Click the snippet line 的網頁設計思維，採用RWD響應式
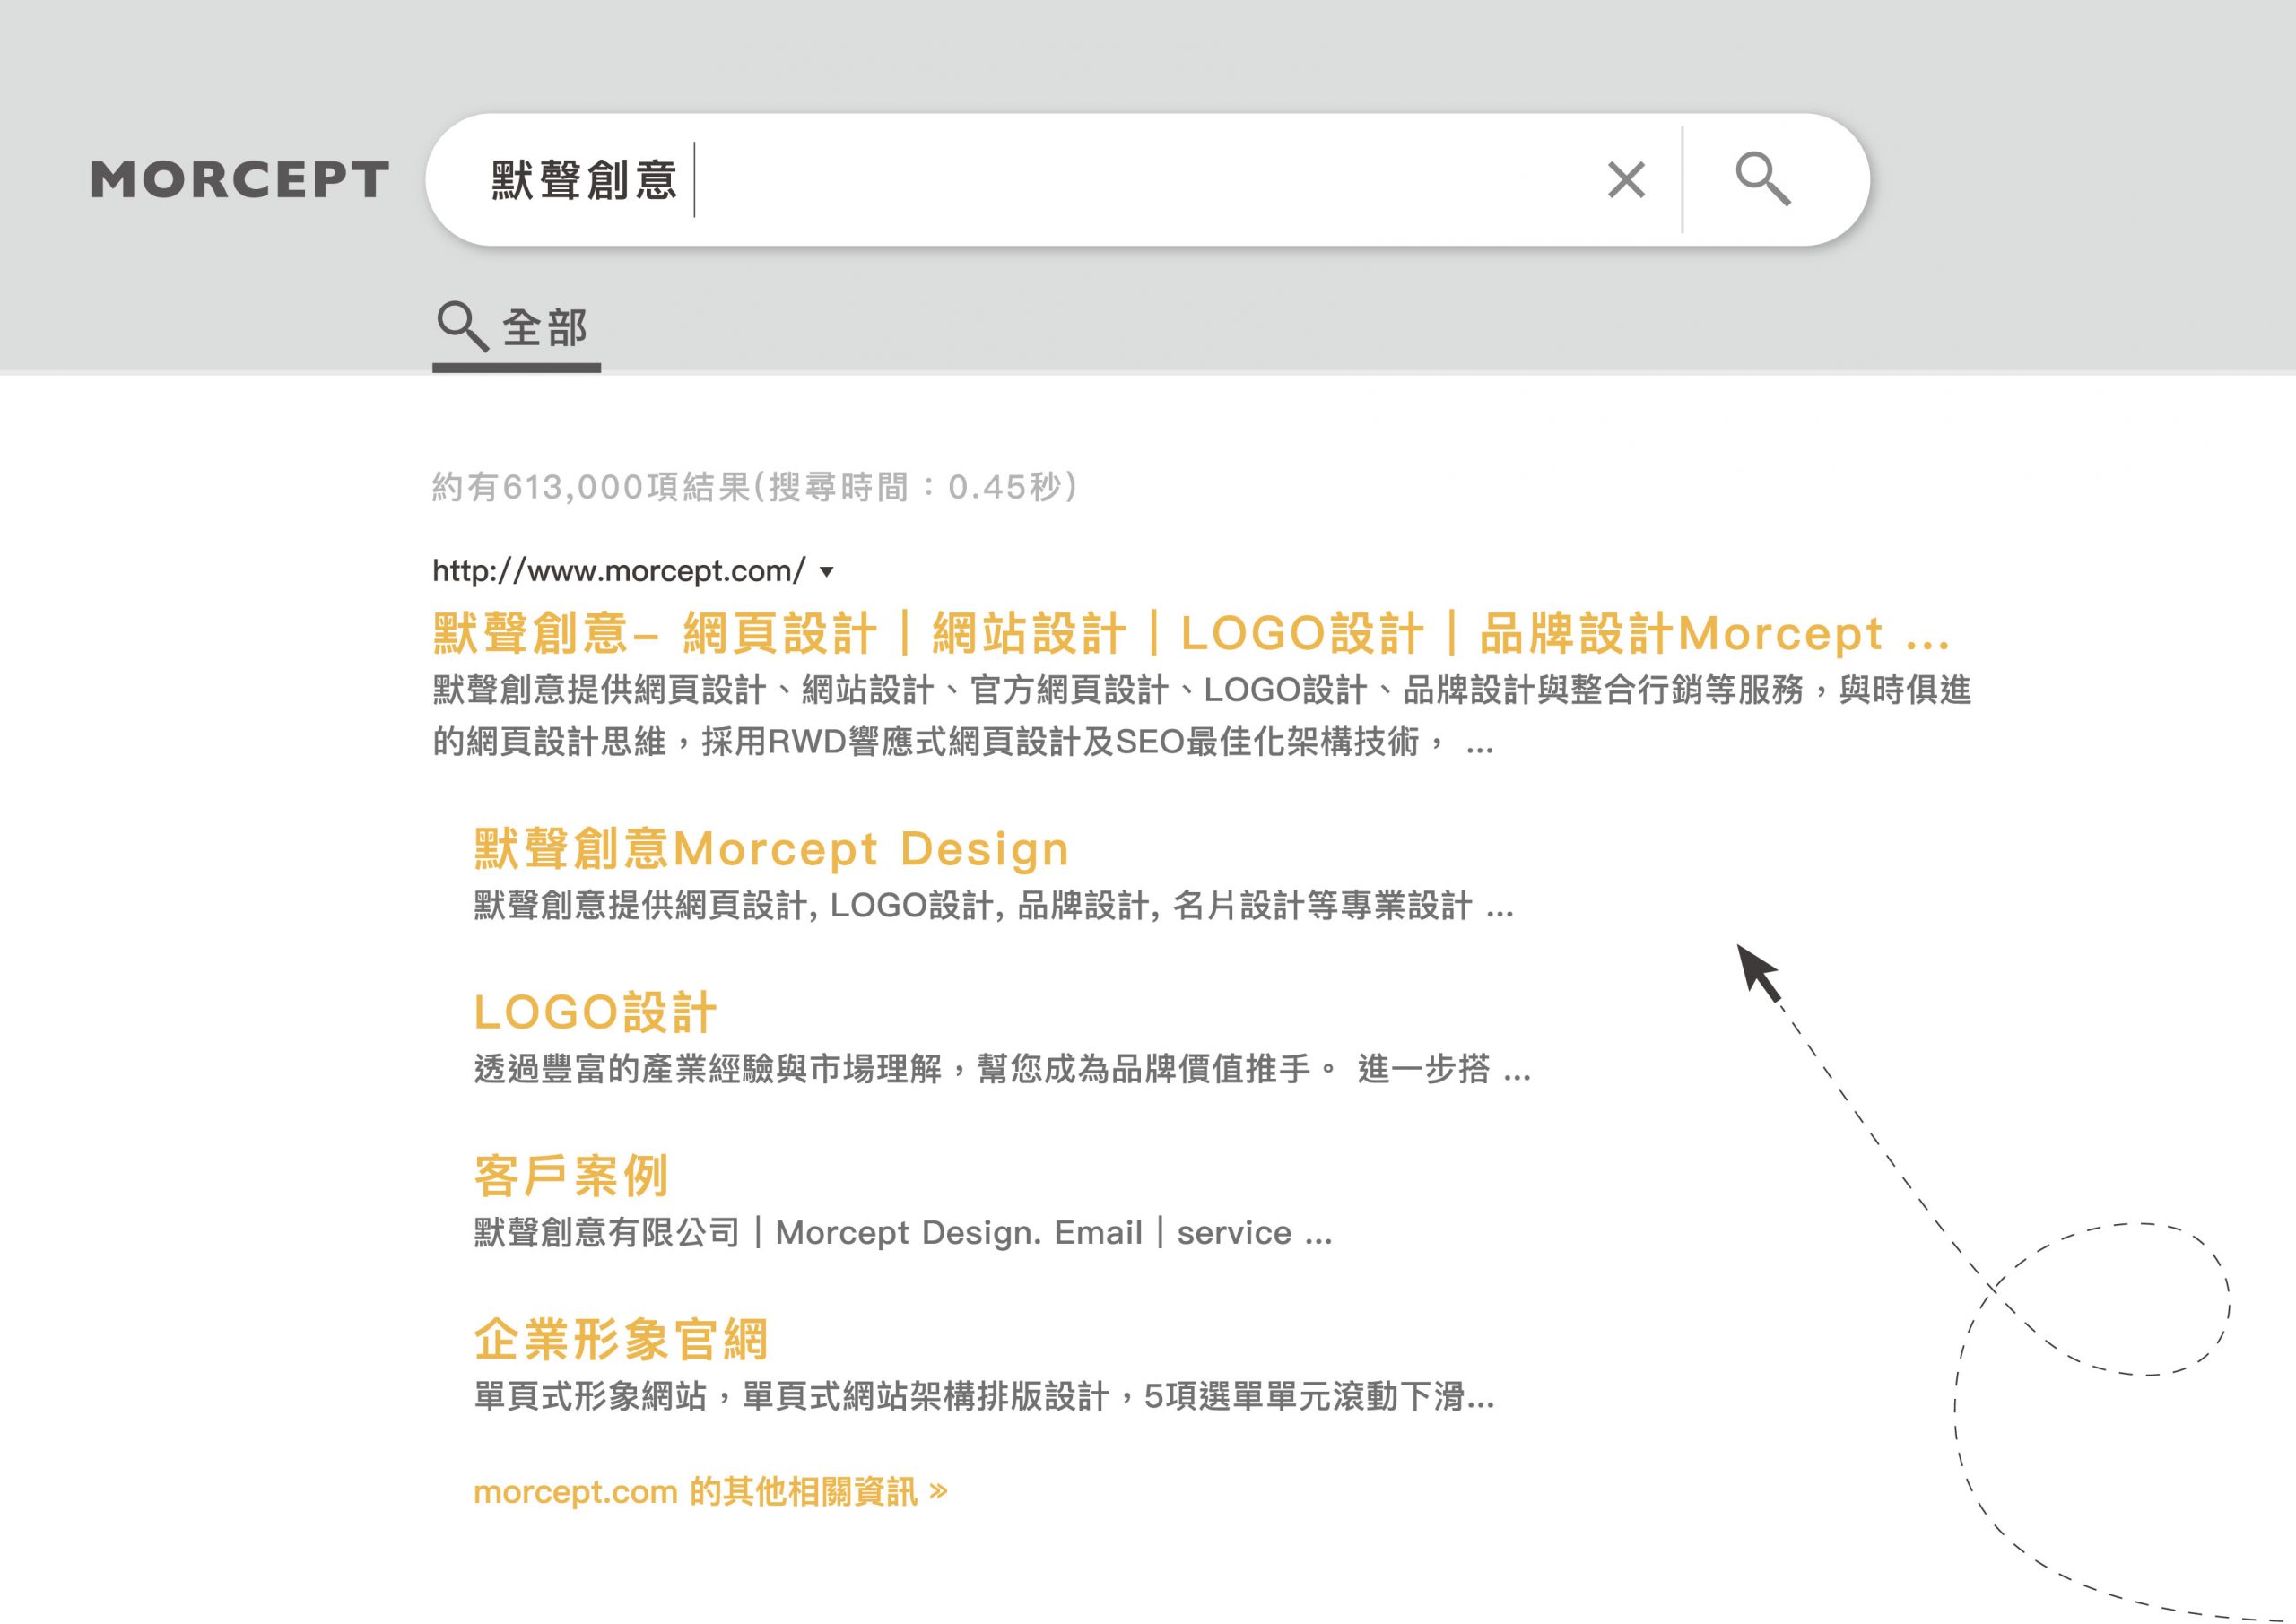The width and height of the screenshot is (2296, 1624). click(963, 741)
